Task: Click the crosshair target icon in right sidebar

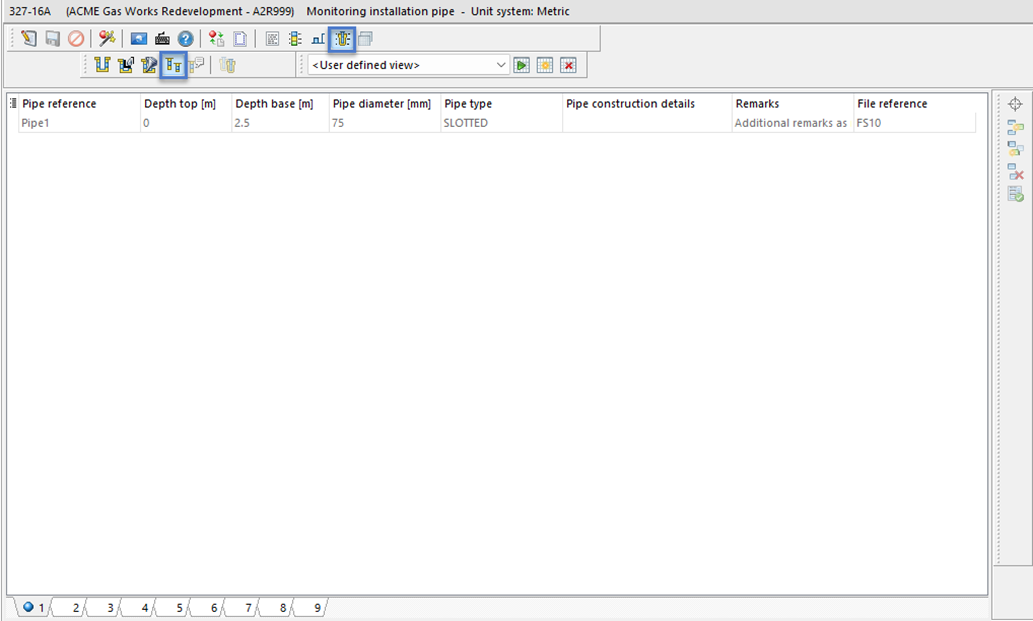Action: tap(1015, 104)
